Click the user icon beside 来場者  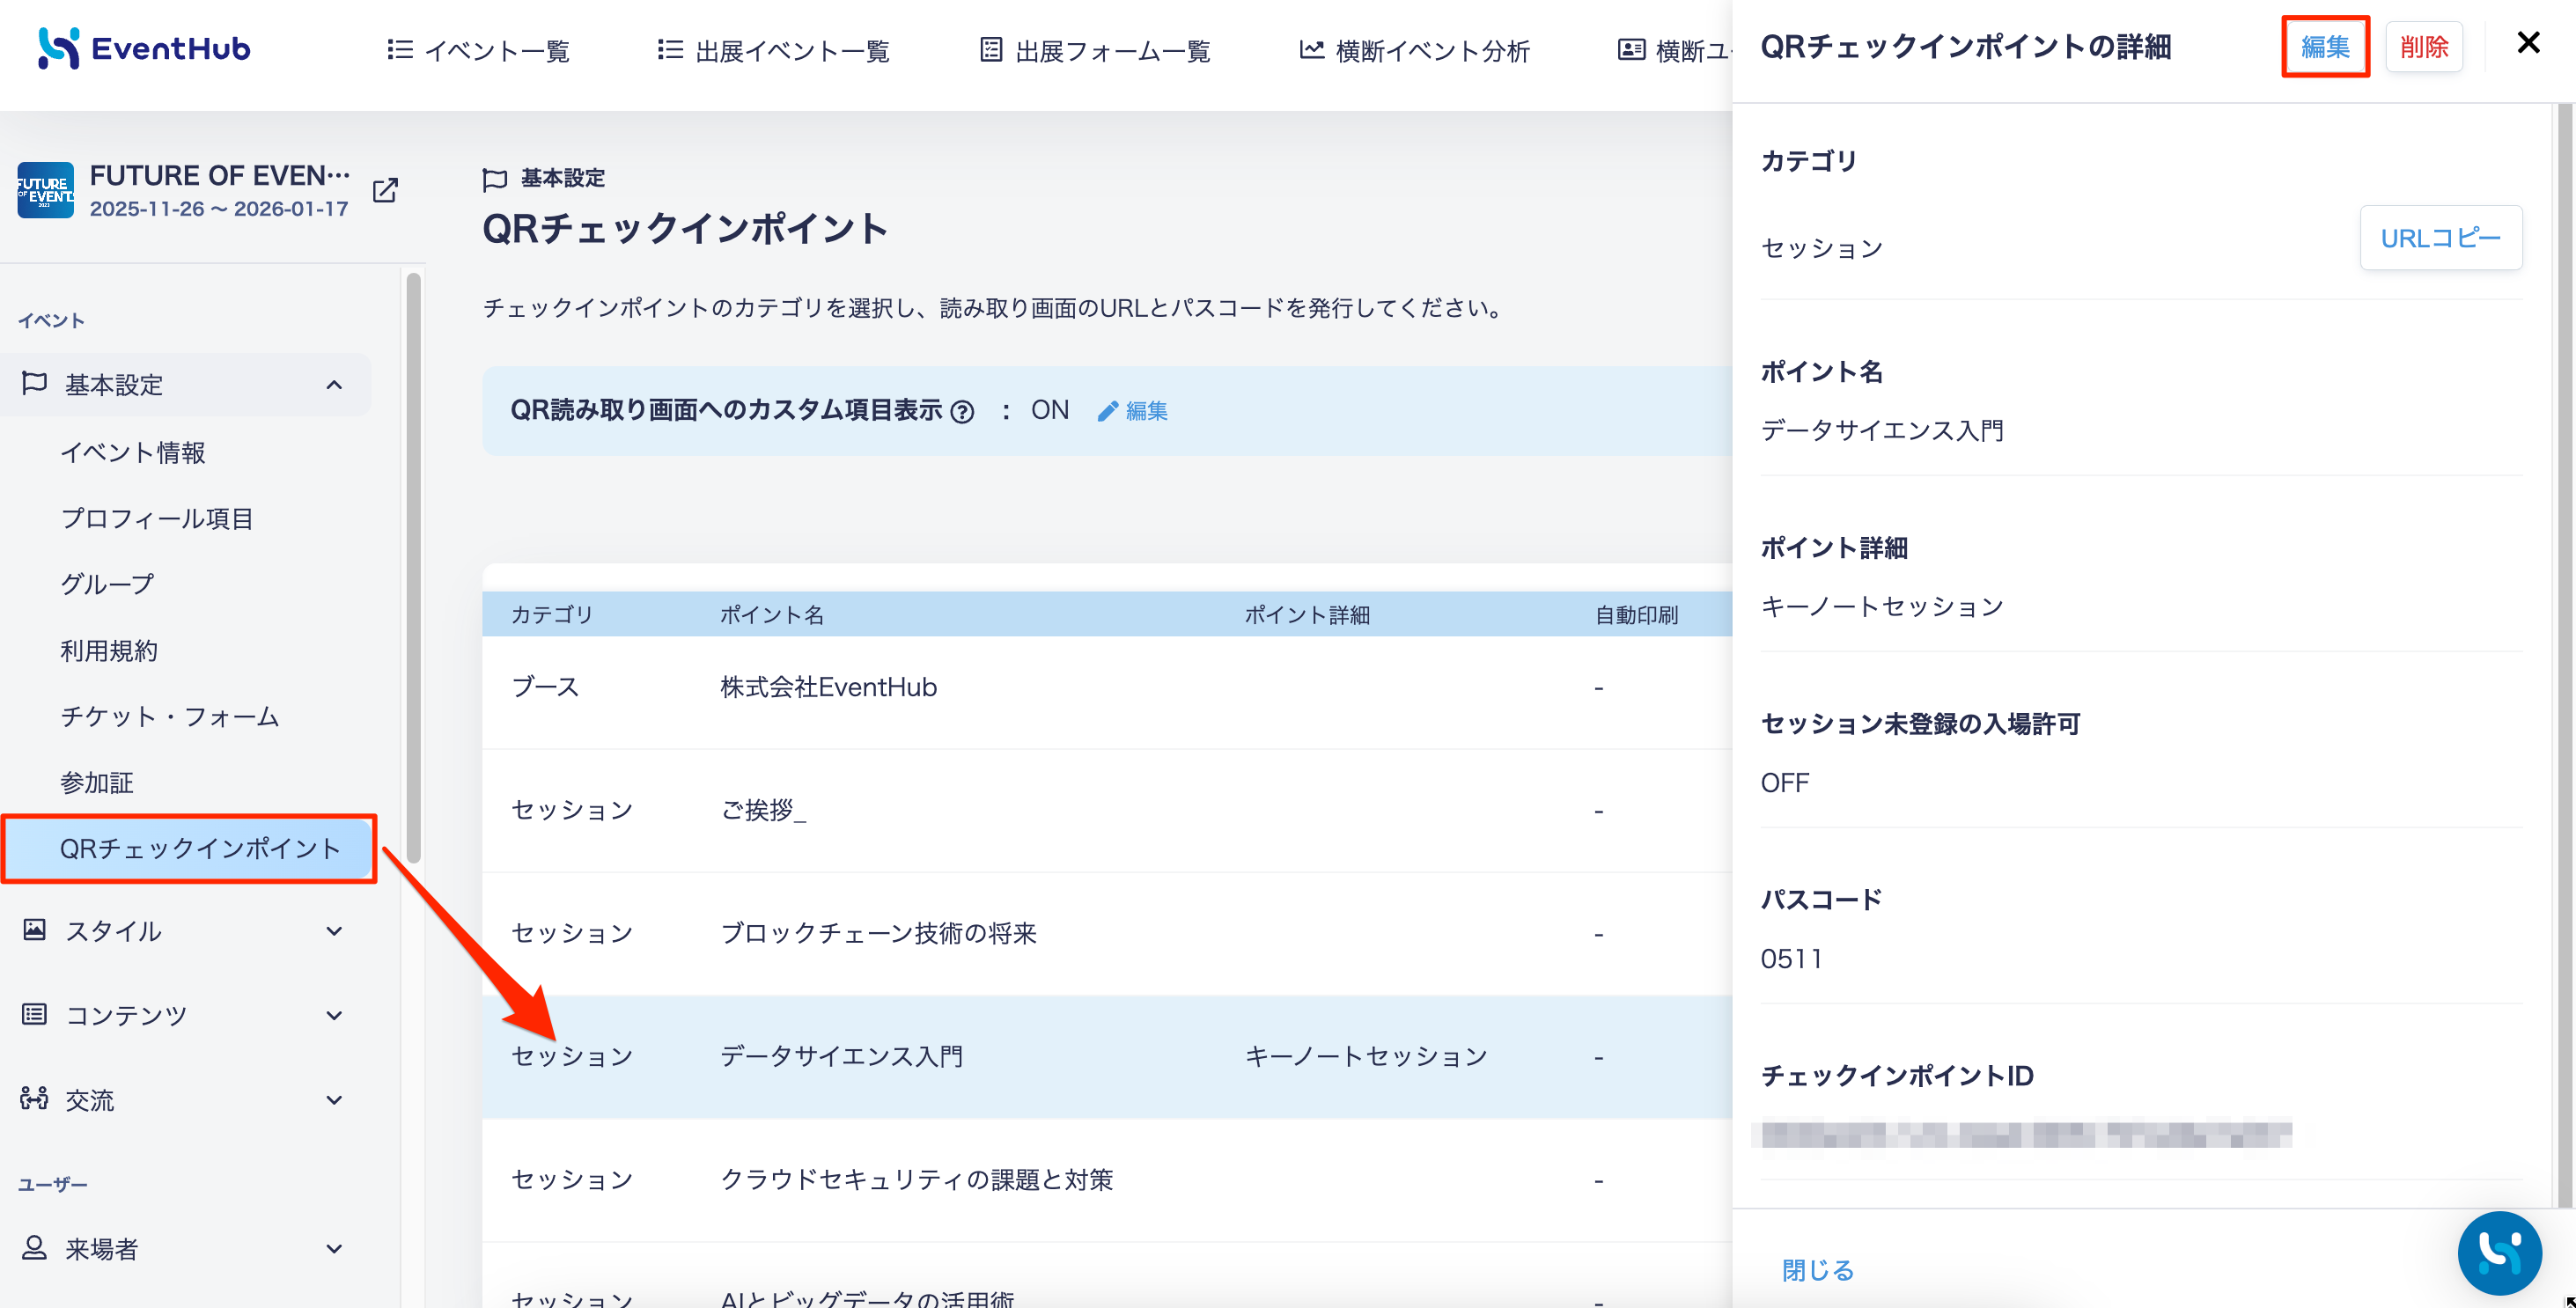tap(34, 1247)
